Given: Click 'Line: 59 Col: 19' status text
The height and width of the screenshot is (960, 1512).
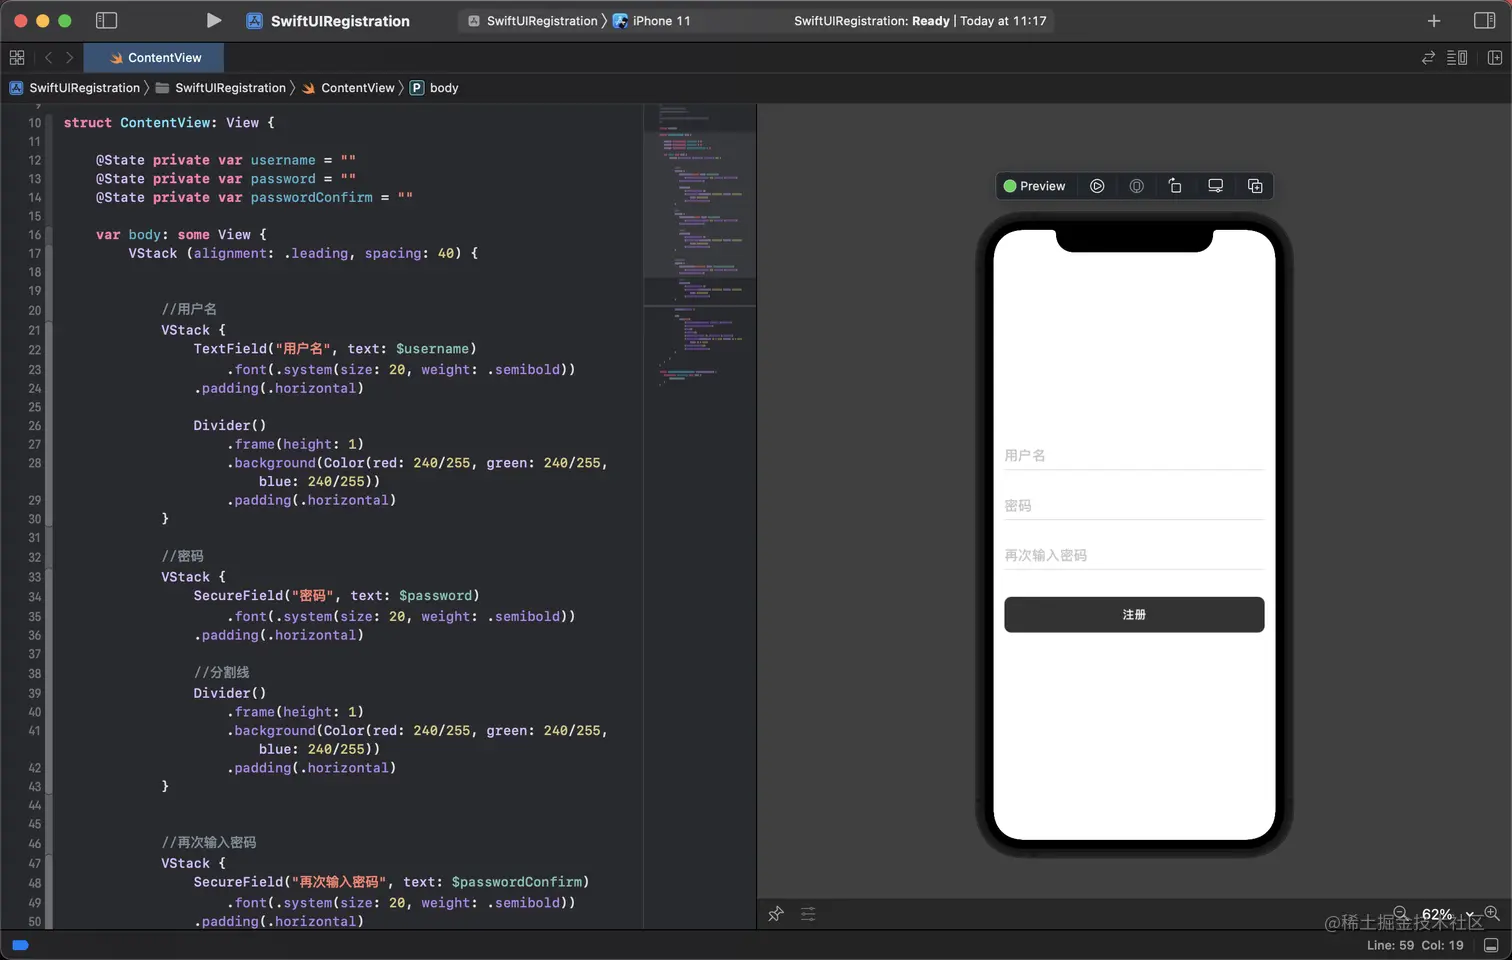Looking at the screenshot, I should (1415, 945).
